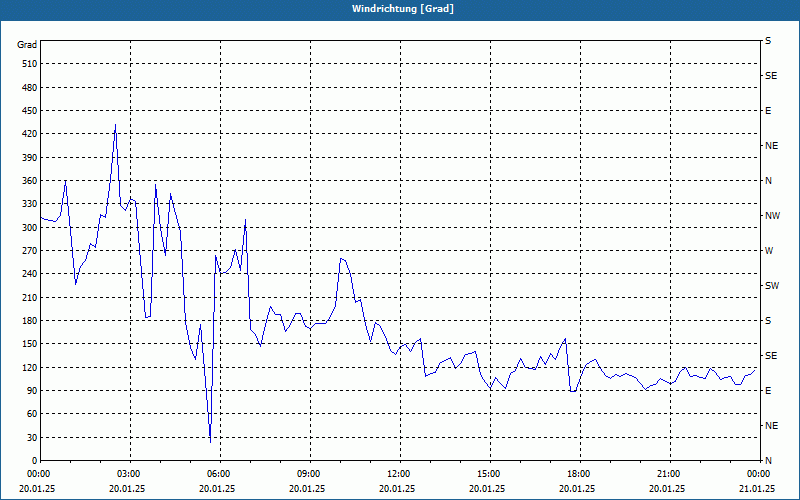Select the 150 value on left axis
This screenshot has height=500, width=800.
pyautogui.click(x=30, y=344)
